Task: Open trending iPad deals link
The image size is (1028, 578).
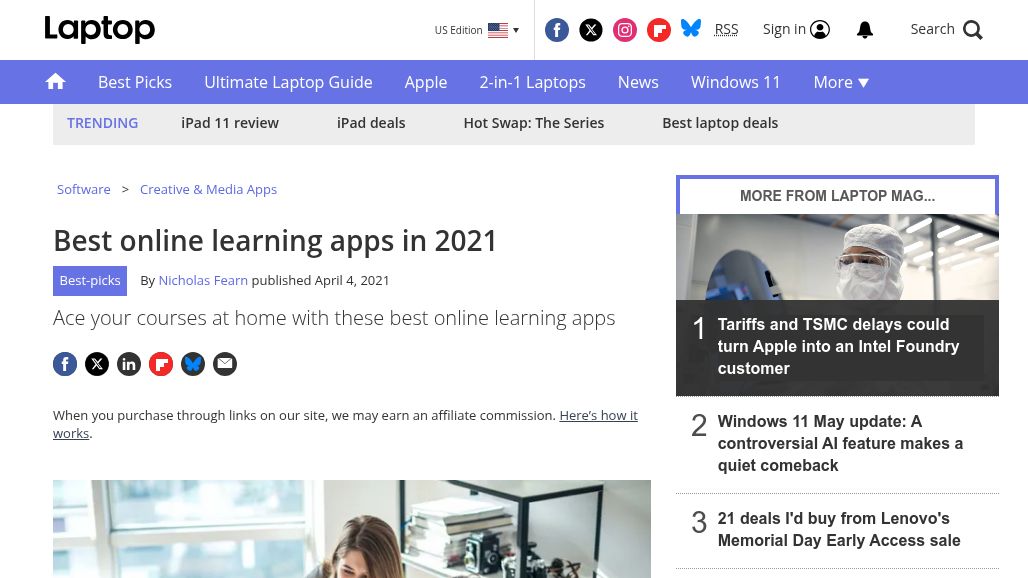Action: [x=371, y=123]
